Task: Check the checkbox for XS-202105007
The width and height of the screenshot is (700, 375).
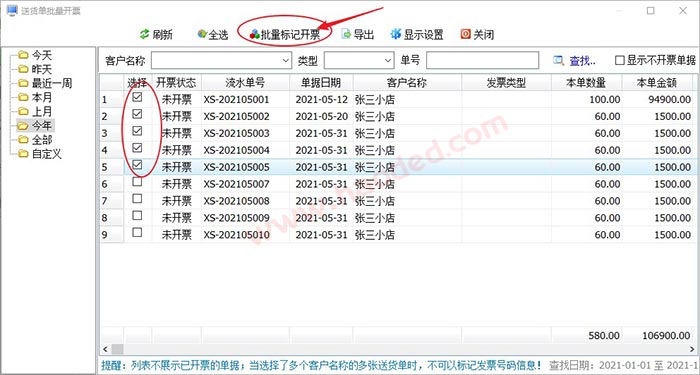Action: 138,182
